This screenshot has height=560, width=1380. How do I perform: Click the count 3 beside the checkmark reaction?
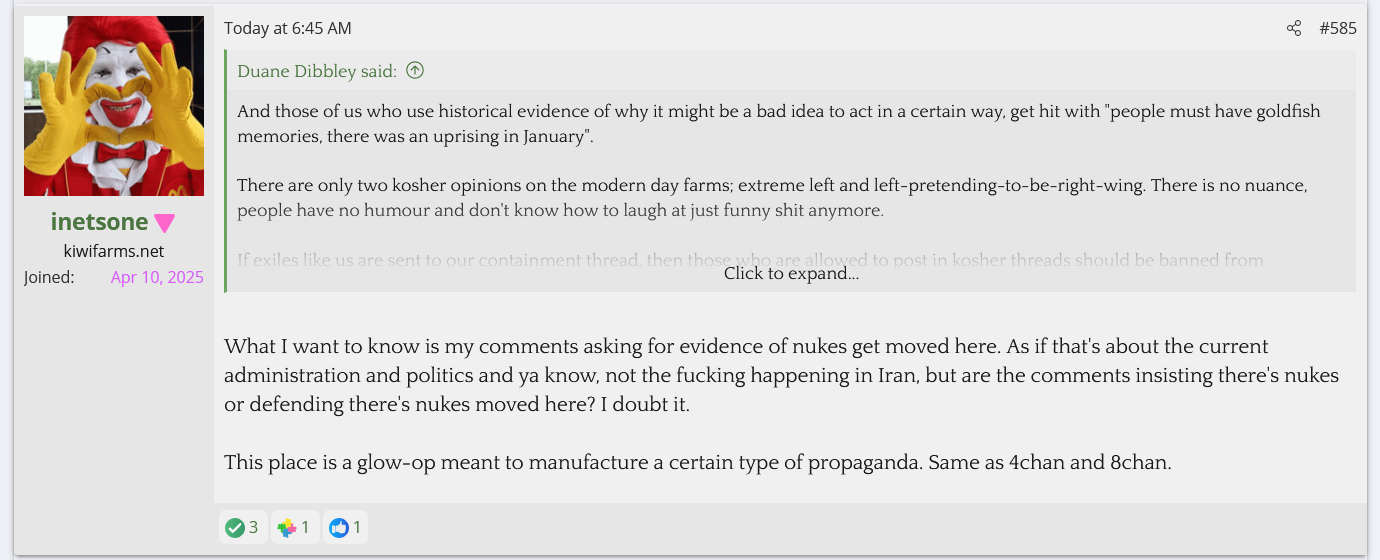click(254, 527)
